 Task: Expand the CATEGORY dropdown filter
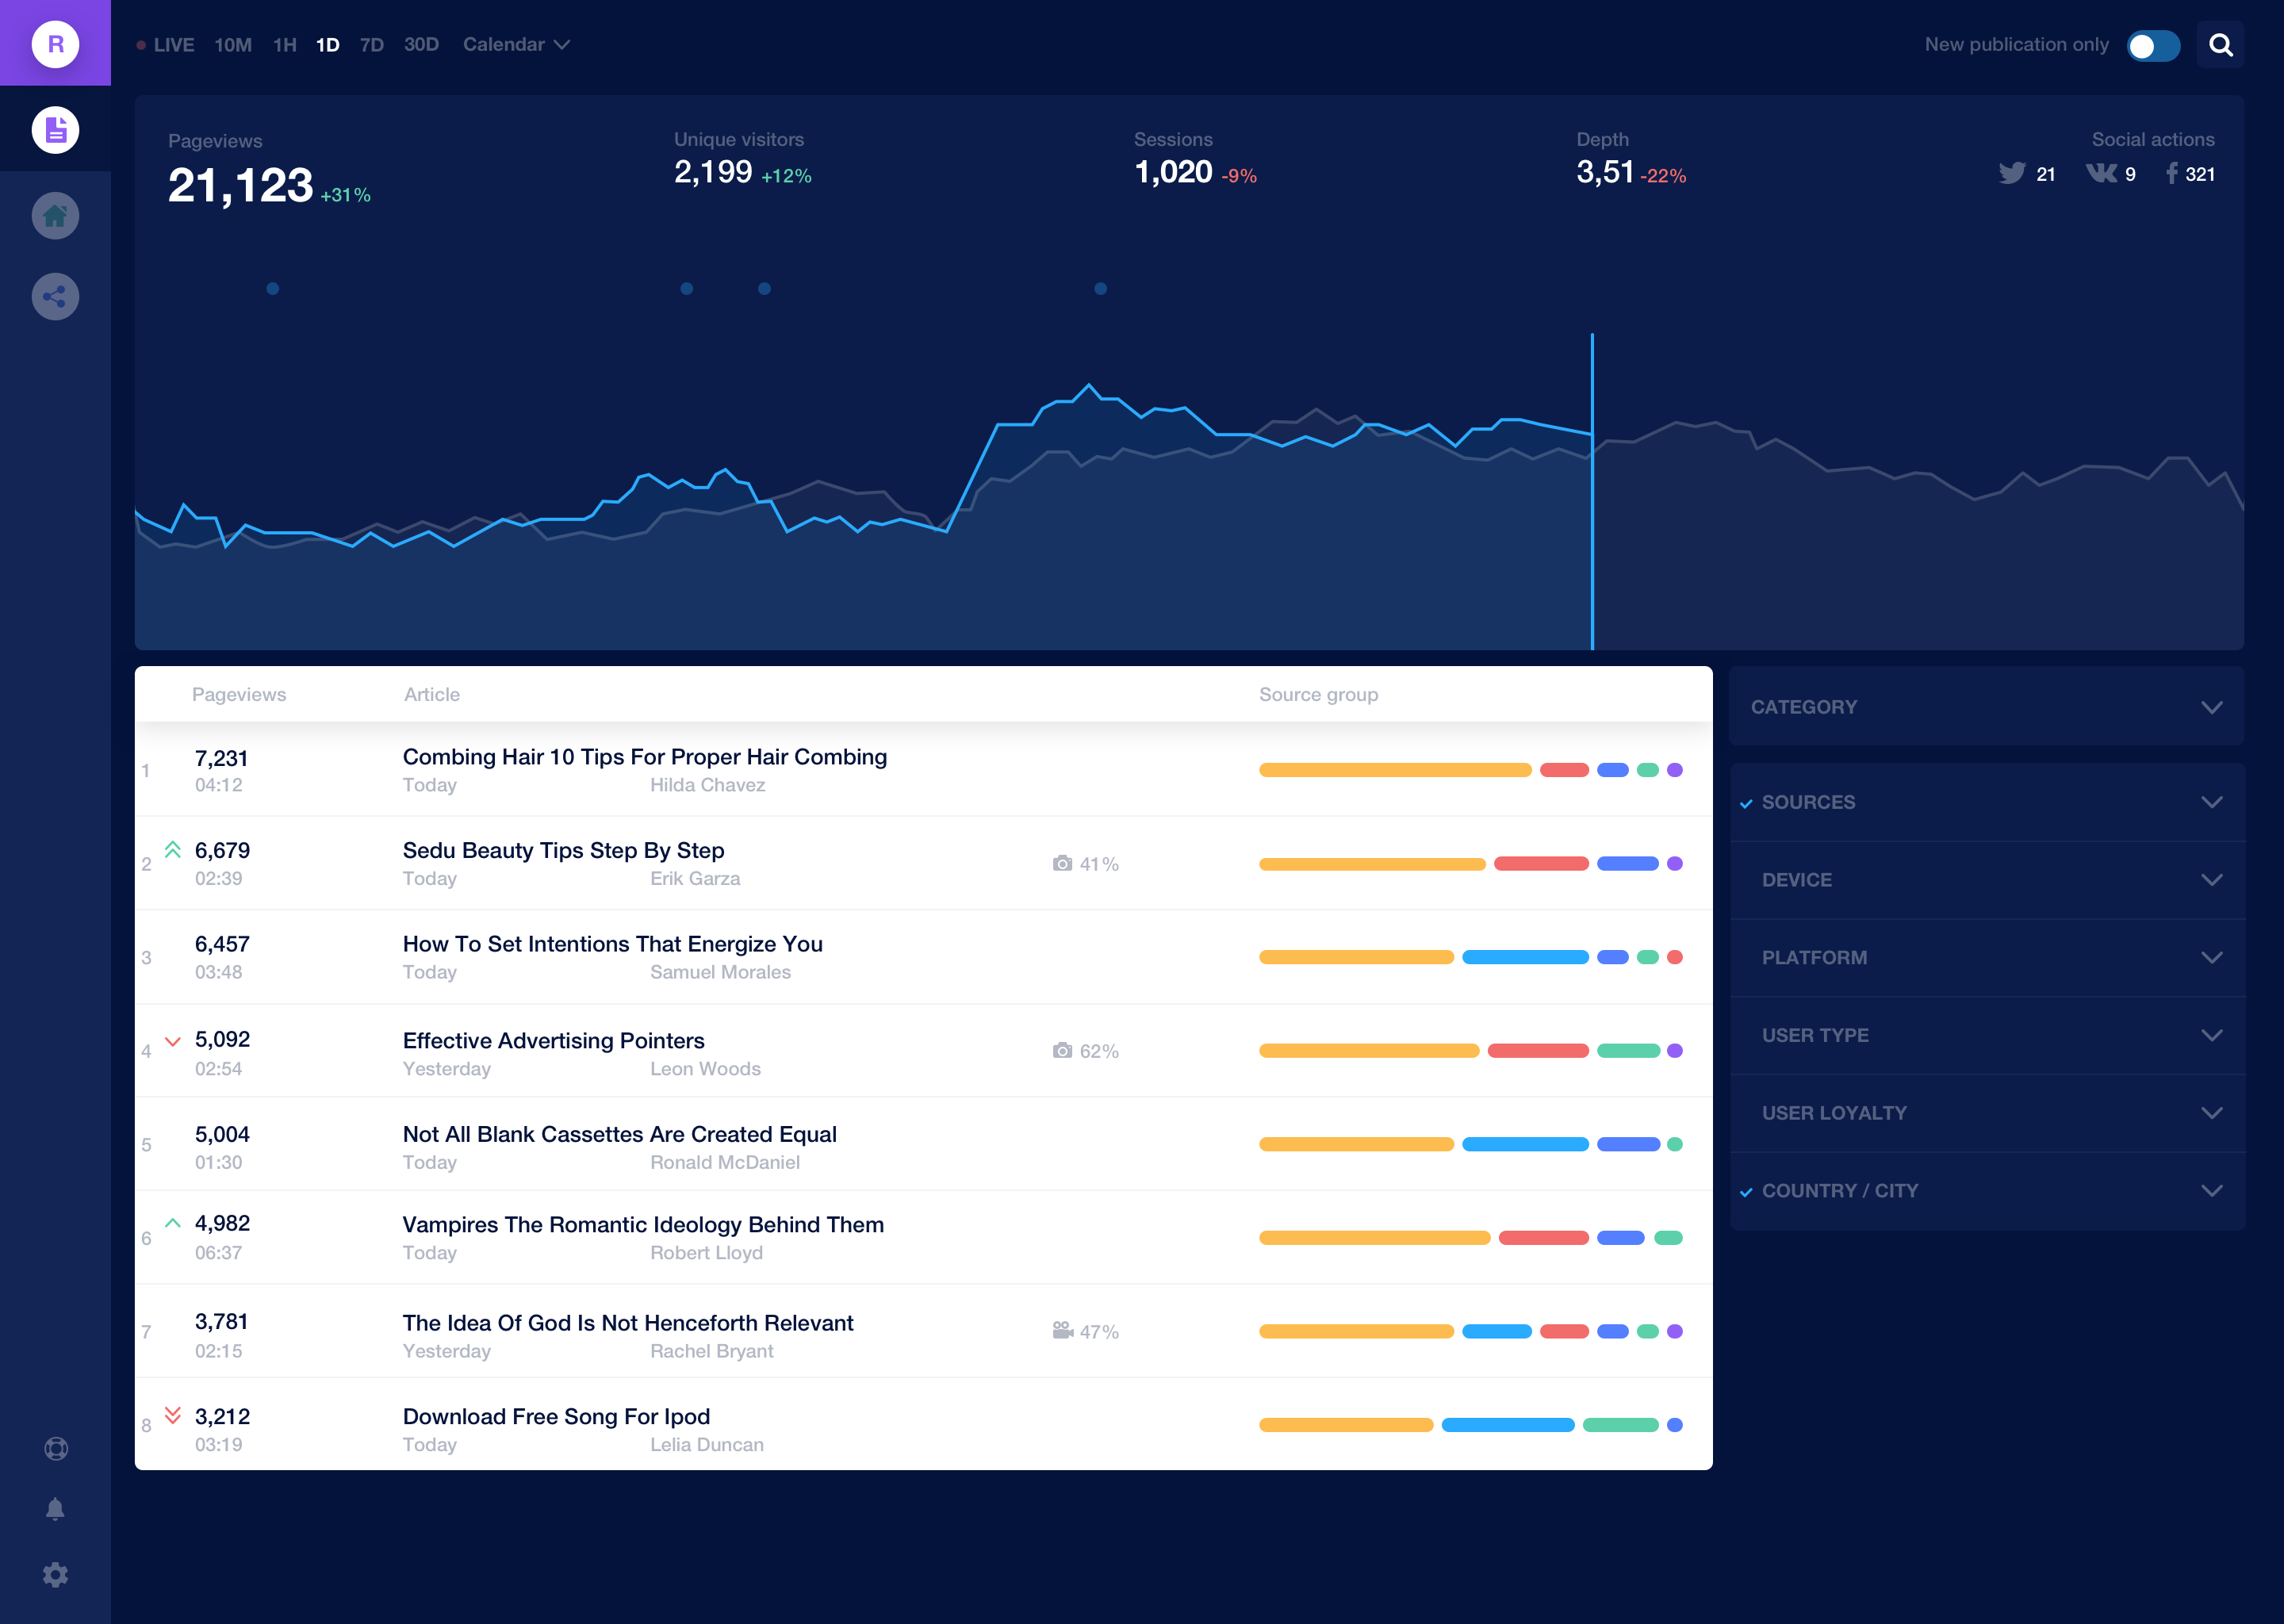tap(2216, 707)
